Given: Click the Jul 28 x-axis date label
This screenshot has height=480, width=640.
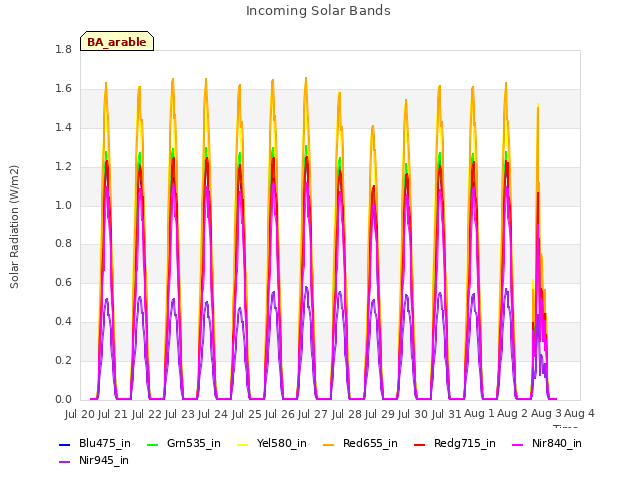Looking at the screenshot, I should pos(346,414).
